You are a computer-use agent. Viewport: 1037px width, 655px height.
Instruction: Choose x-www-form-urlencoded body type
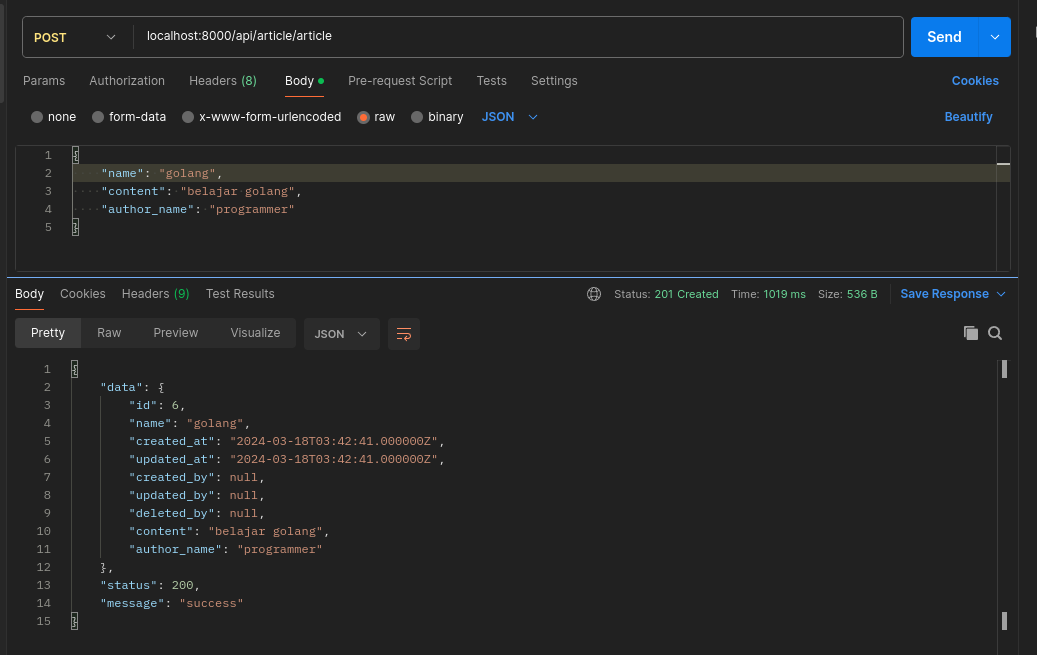tap(188, 117)
